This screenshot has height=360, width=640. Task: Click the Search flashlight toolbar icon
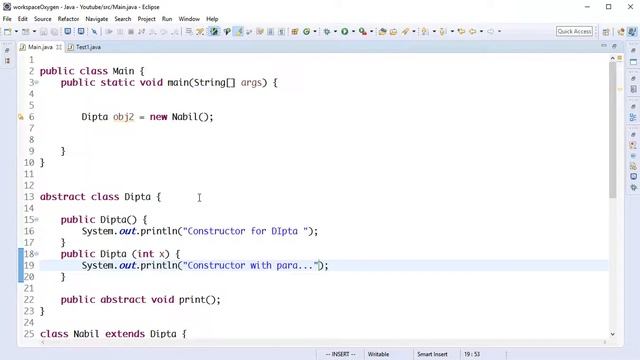click(x=405, y=31)
